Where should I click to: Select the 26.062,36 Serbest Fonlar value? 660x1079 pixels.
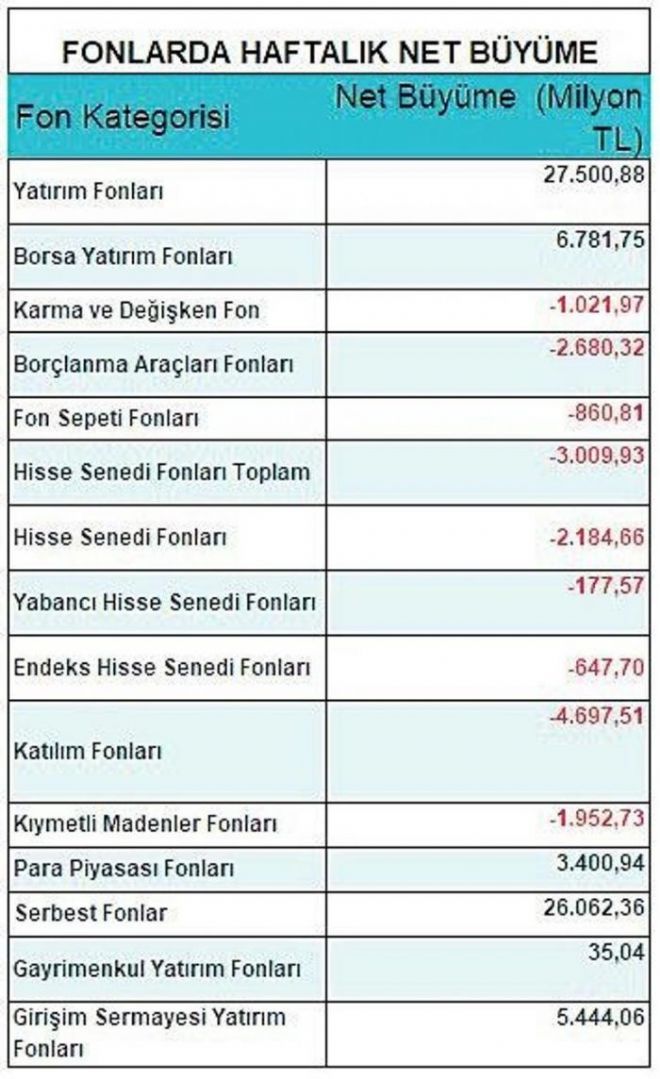[x=594, y=908]
